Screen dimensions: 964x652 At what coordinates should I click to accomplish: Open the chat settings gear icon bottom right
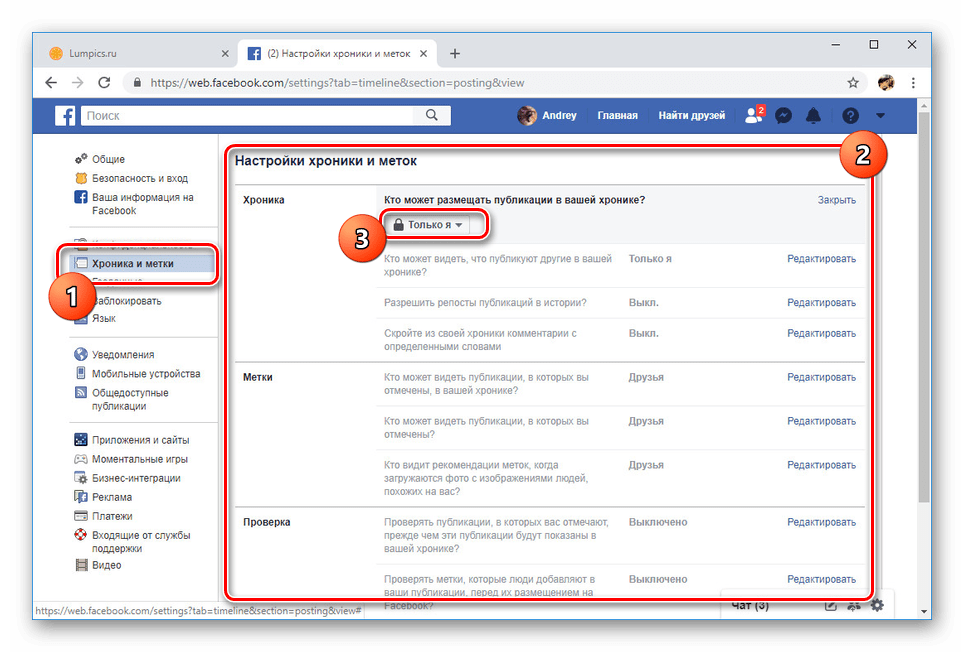click(877, 604)
